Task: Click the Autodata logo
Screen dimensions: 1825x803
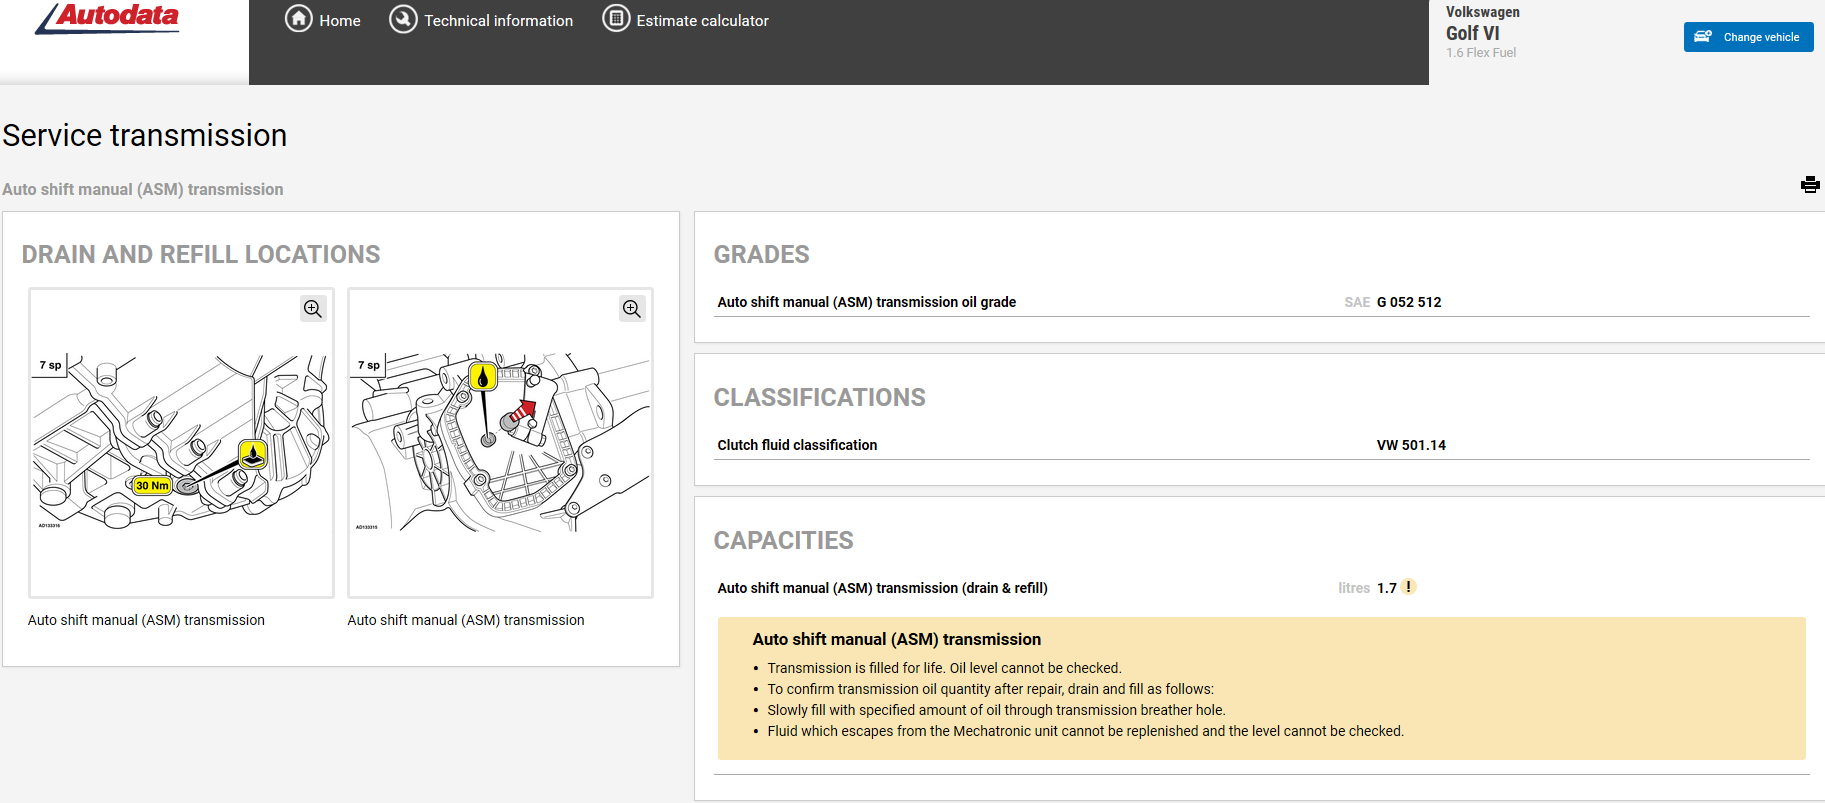Action: coord(107,18)
